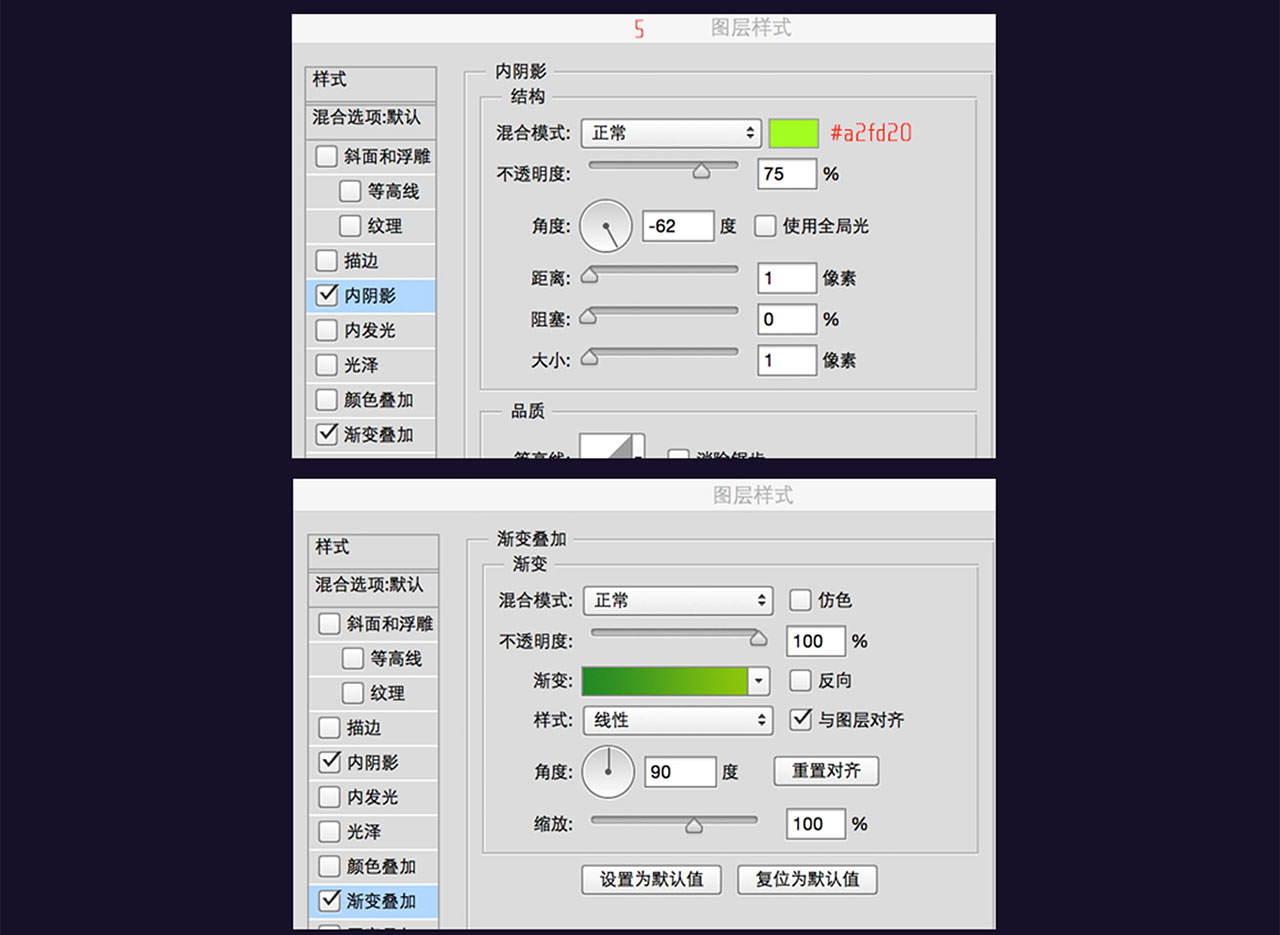
Task: Select 内阴影 row label in bottom dialog
Action: (373, 763)
